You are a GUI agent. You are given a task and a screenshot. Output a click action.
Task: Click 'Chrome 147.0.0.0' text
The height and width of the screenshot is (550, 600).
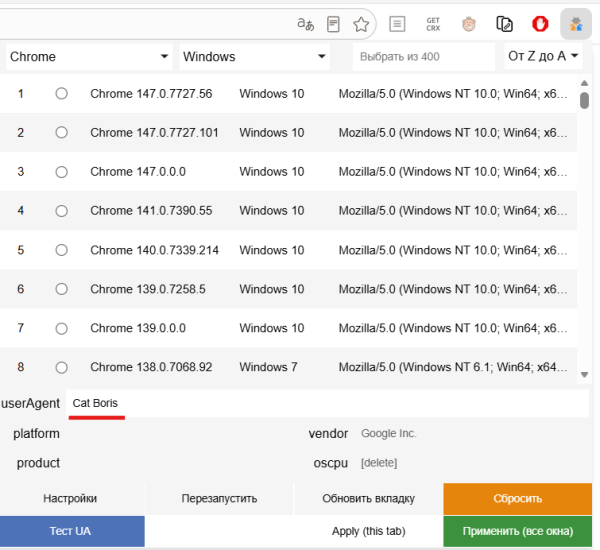click(138, 172)
